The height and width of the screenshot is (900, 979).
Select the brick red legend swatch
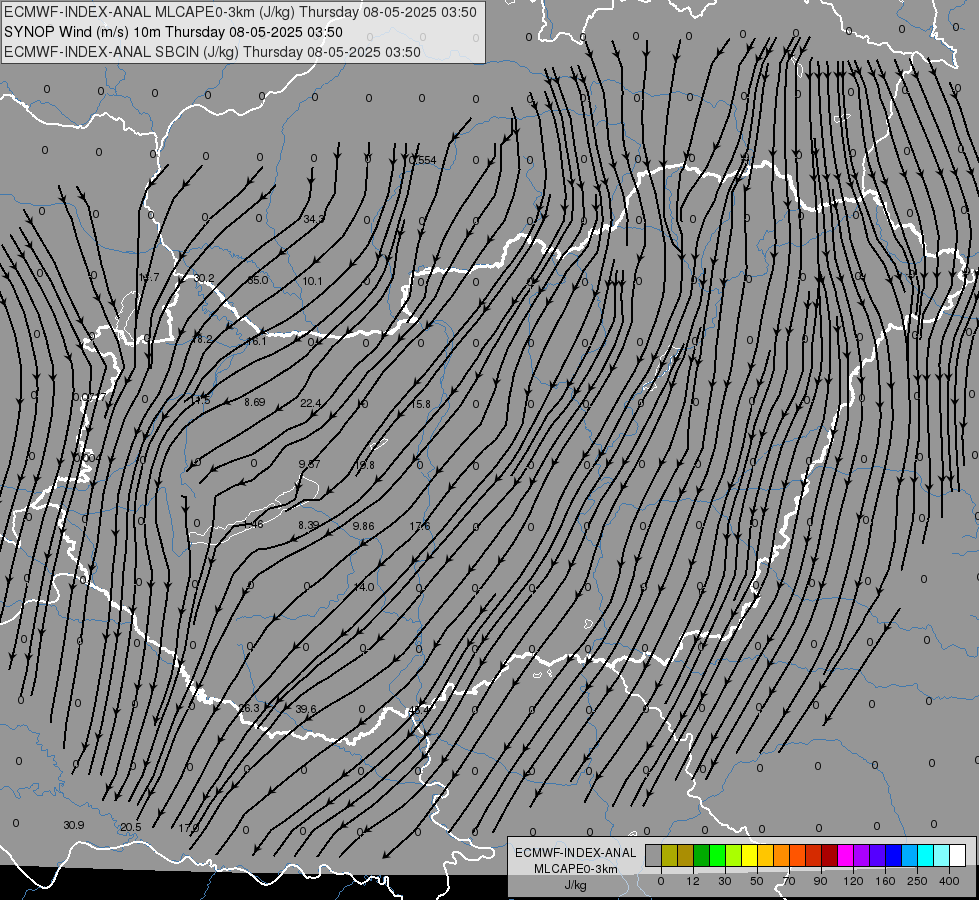[x=814, y=855]
